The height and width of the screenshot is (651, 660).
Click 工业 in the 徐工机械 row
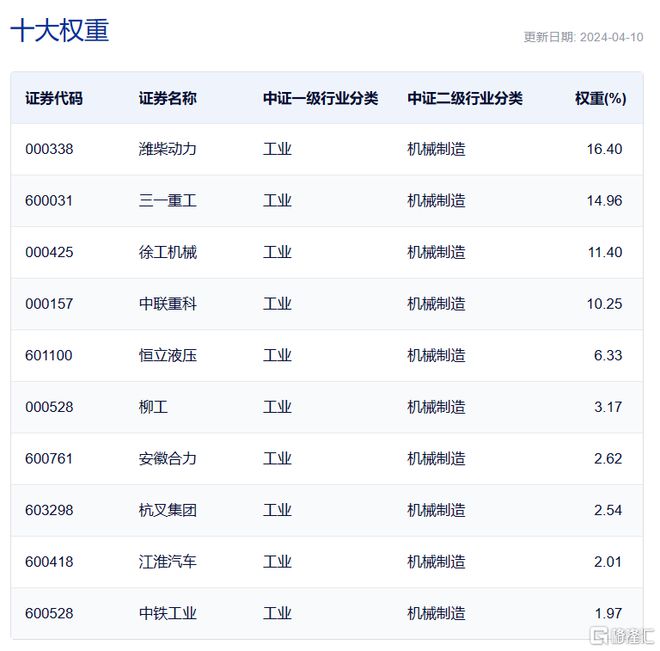[277, 252]
